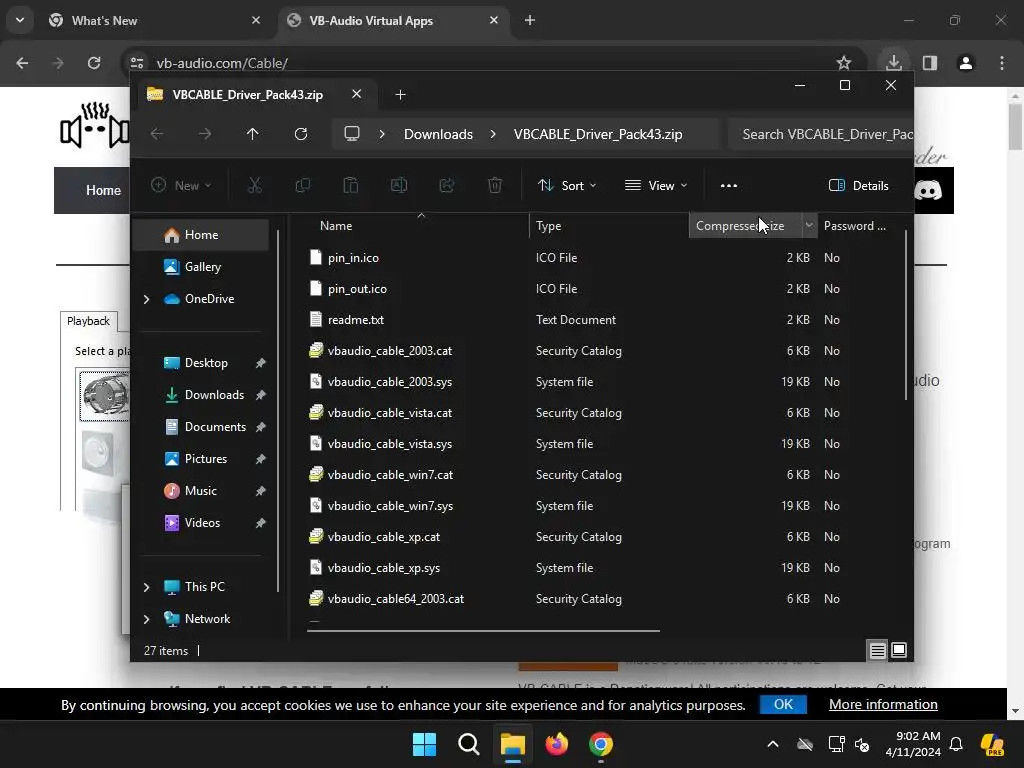
Task: Click the Playback tab on the webpage
Action: [88, 321]
